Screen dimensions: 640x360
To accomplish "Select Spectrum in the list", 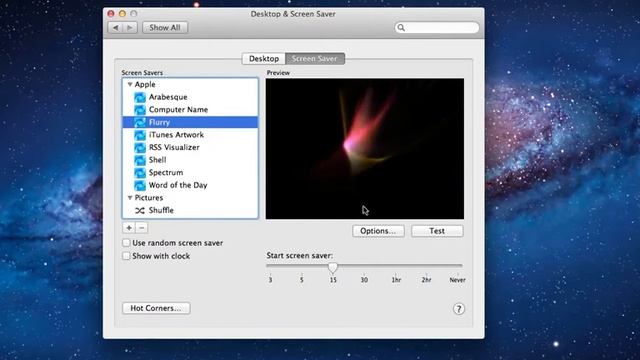I will [166, 173].
